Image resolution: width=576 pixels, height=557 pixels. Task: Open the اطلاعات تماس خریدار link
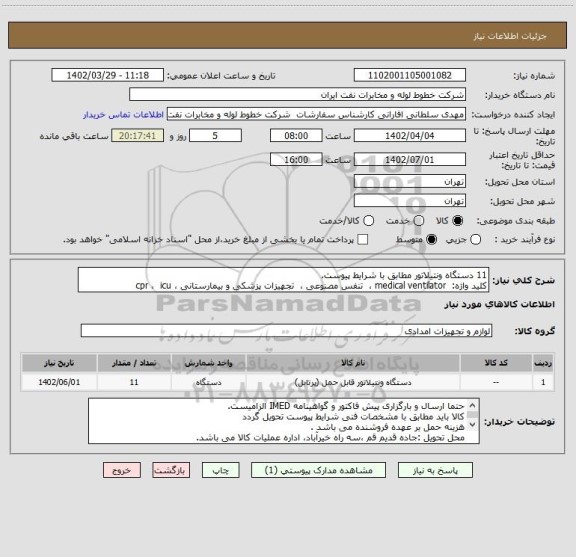(123, 115)
